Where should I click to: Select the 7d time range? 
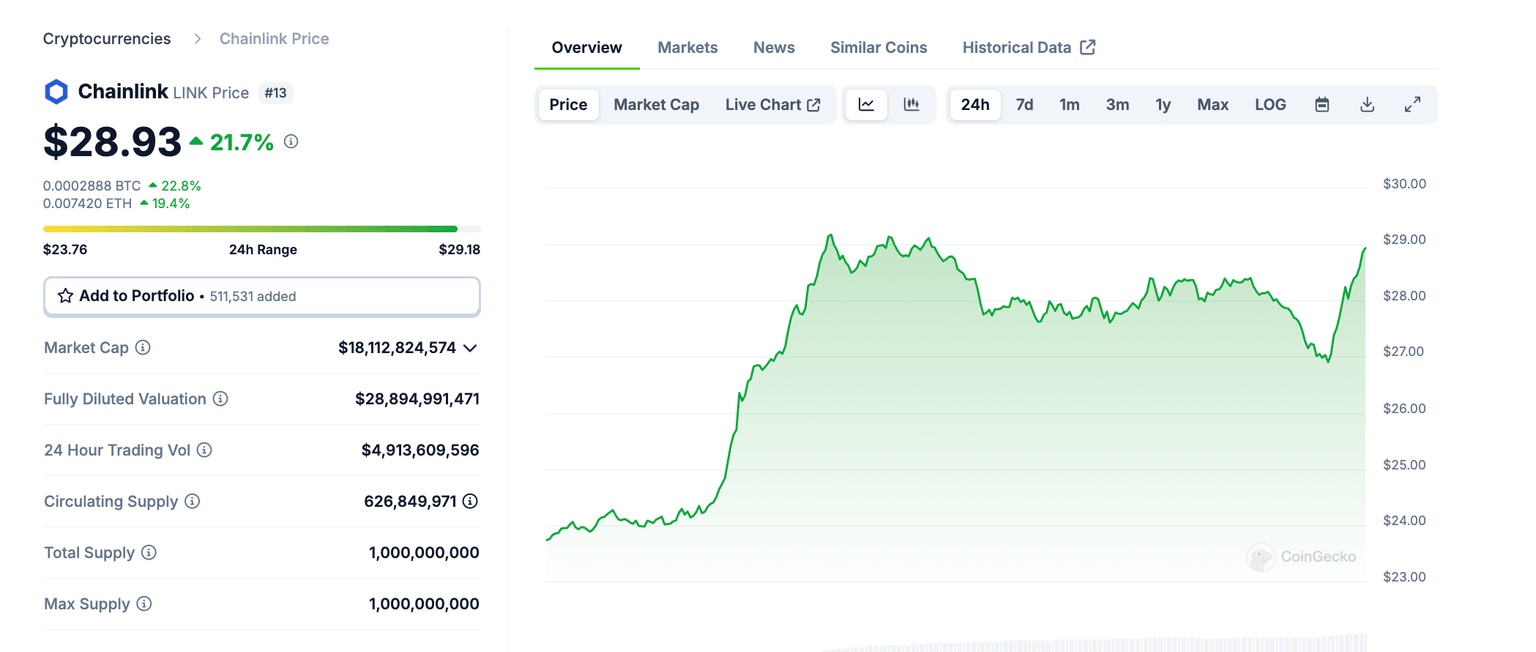1024,105
